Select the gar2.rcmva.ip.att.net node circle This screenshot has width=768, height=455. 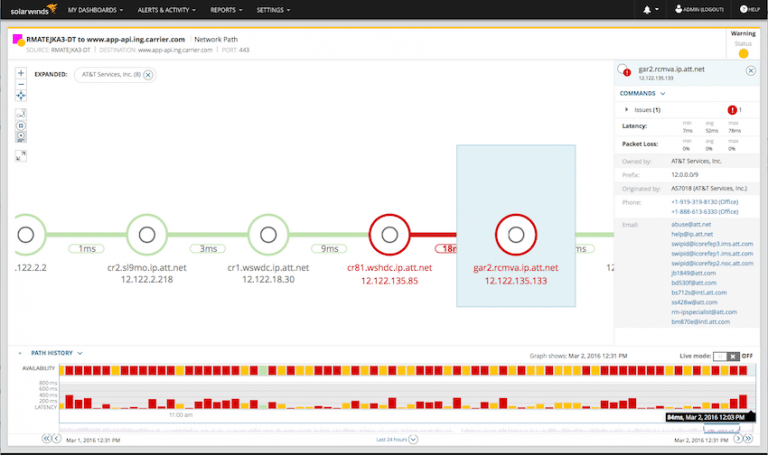(516, 235)
